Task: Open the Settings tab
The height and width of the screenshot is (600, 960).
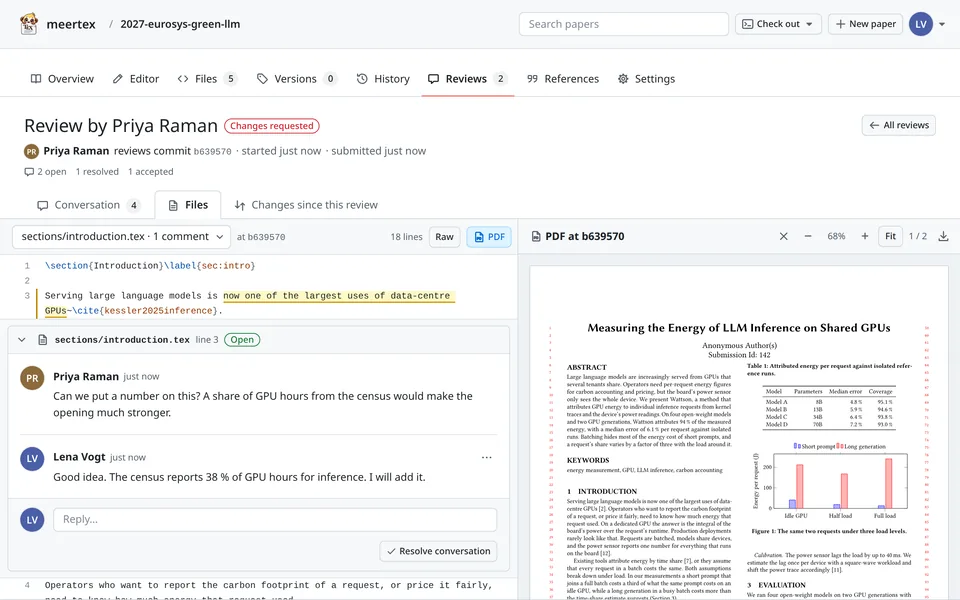Action: click(x=646, y=78)
